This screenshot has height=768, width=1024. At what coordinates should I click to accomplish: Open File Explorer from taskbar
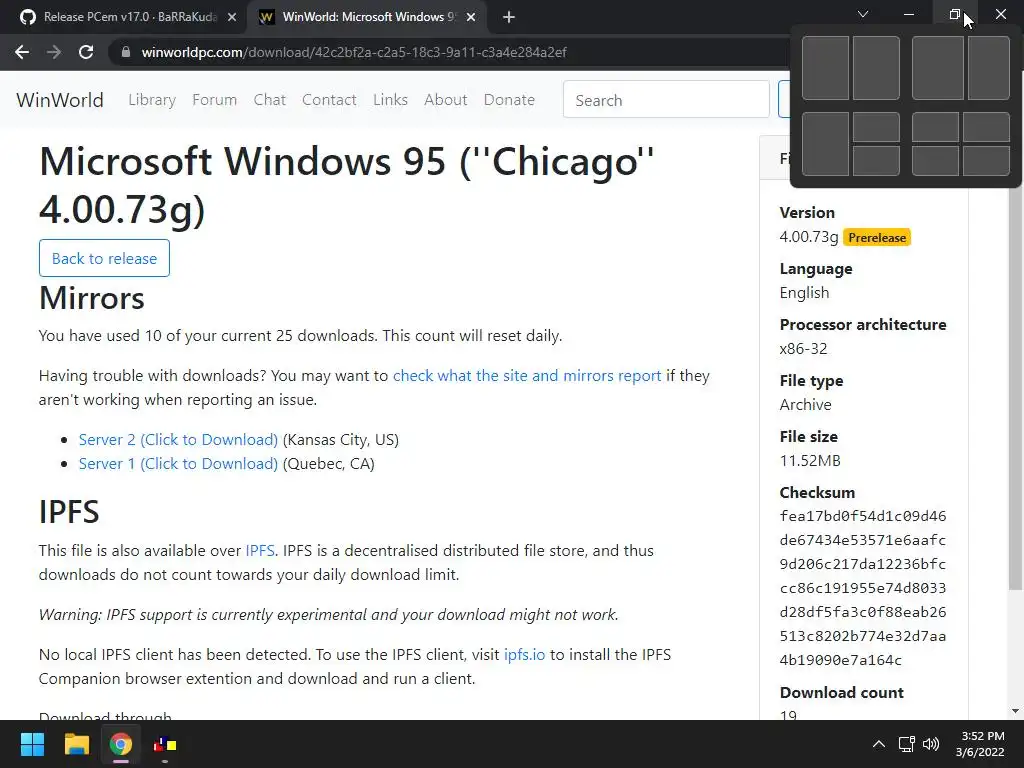(x=76, y=744)
